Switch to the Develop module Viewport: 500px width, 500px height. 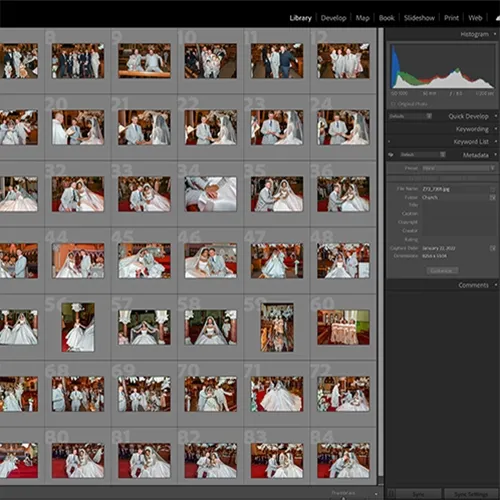tap(333, 18)
